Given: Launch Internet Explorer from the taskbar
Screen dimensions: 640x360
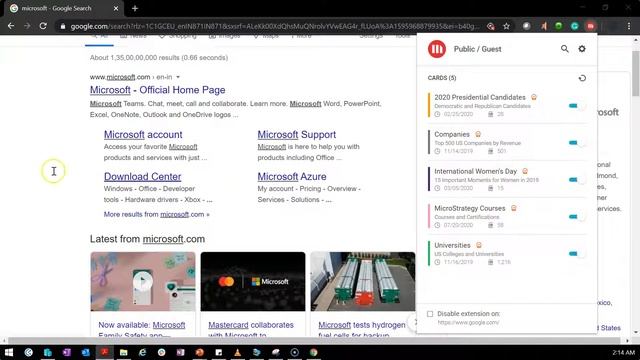Looking at the screenshot, I should pyautogui.click(x=142, y=352).
